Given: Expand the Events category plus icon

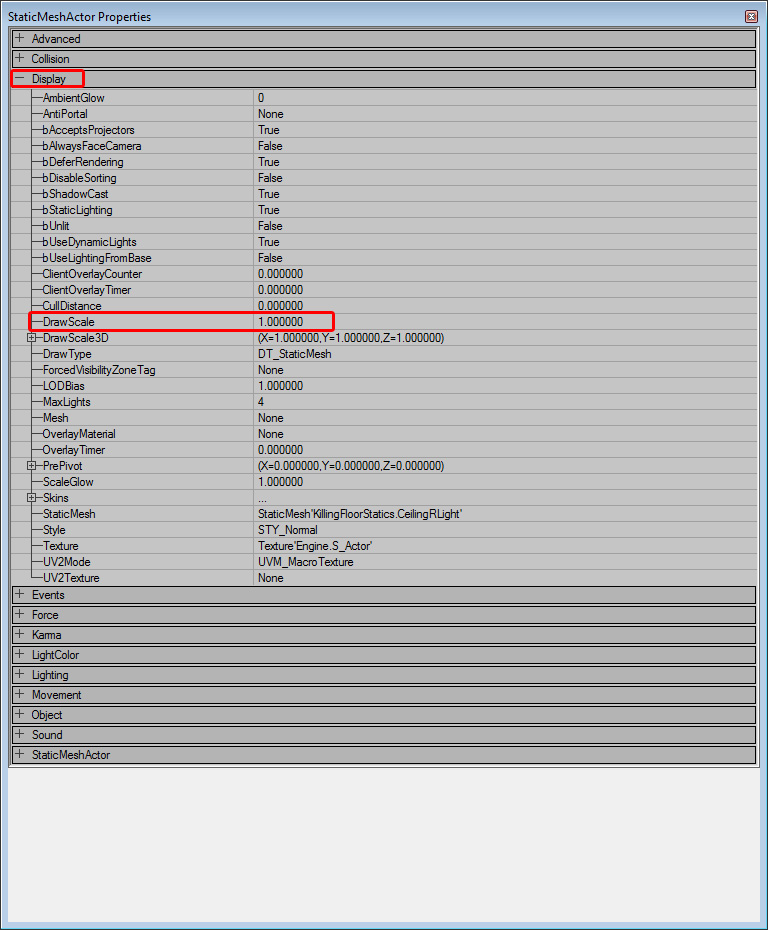Looking at the screenshot, I should (20, 594).
